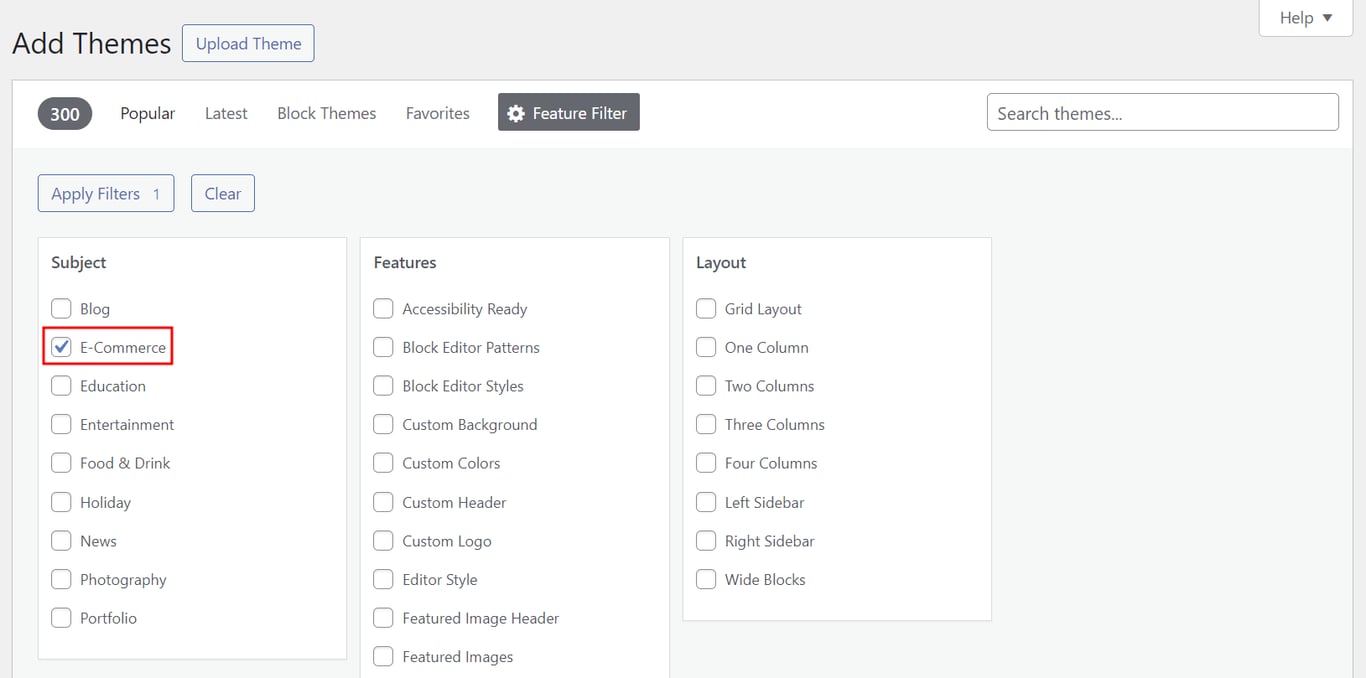Screen dimensions: 1366x678
Task: Check the Grid Layout option
Action: tap(706, 308)
